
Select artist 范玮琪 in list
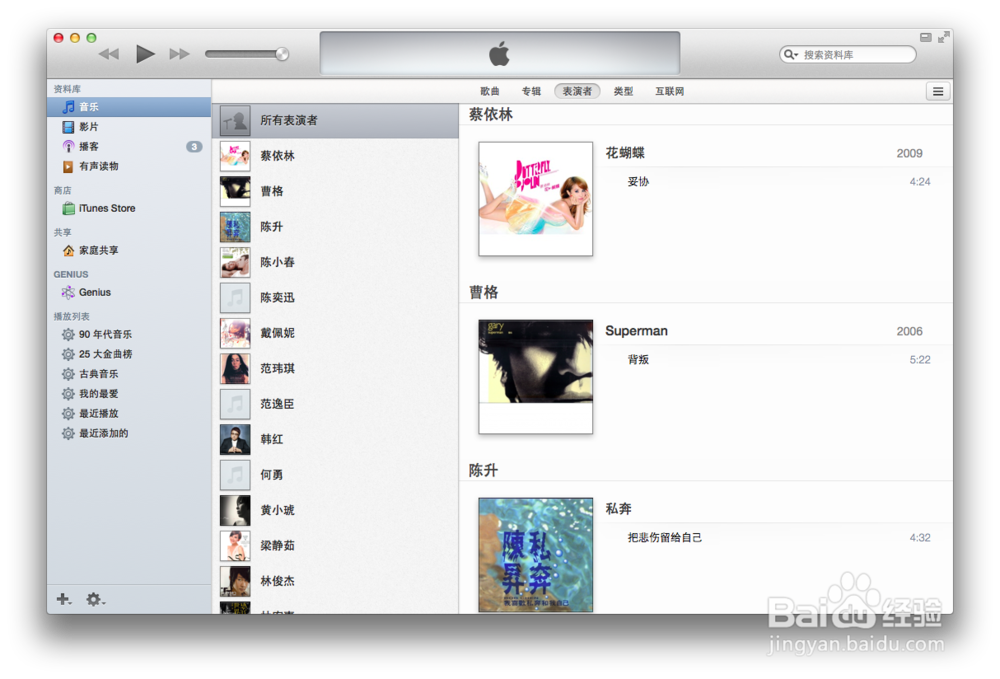[335, 369]
